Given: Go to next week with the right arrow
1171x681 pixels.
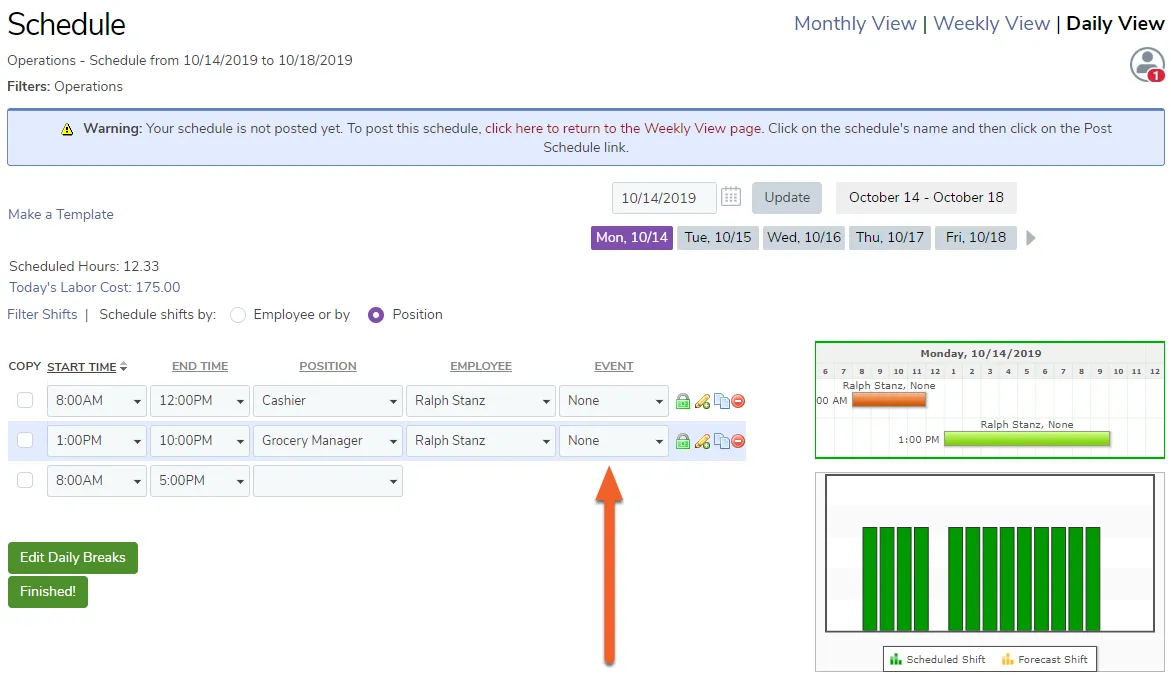Looking at the screenshot, I should pos(1031,238).
